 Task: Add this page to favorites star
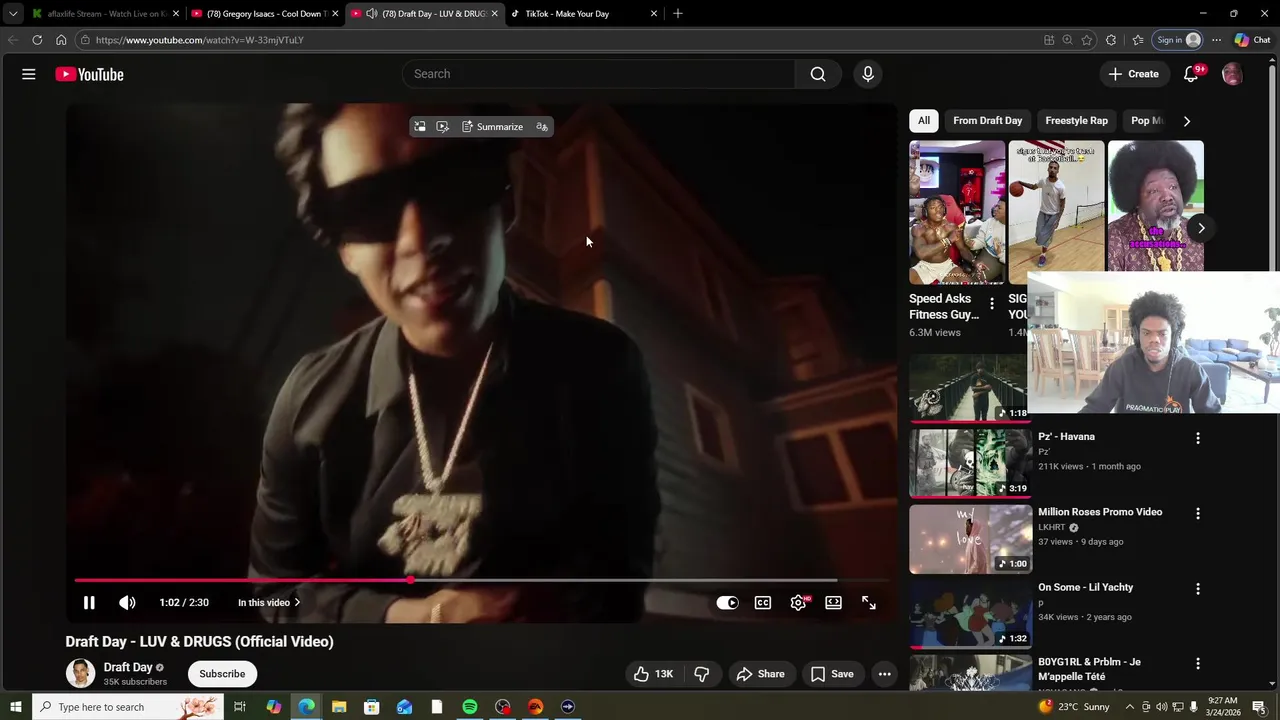pyautogui.click(x=1087, y=40)
